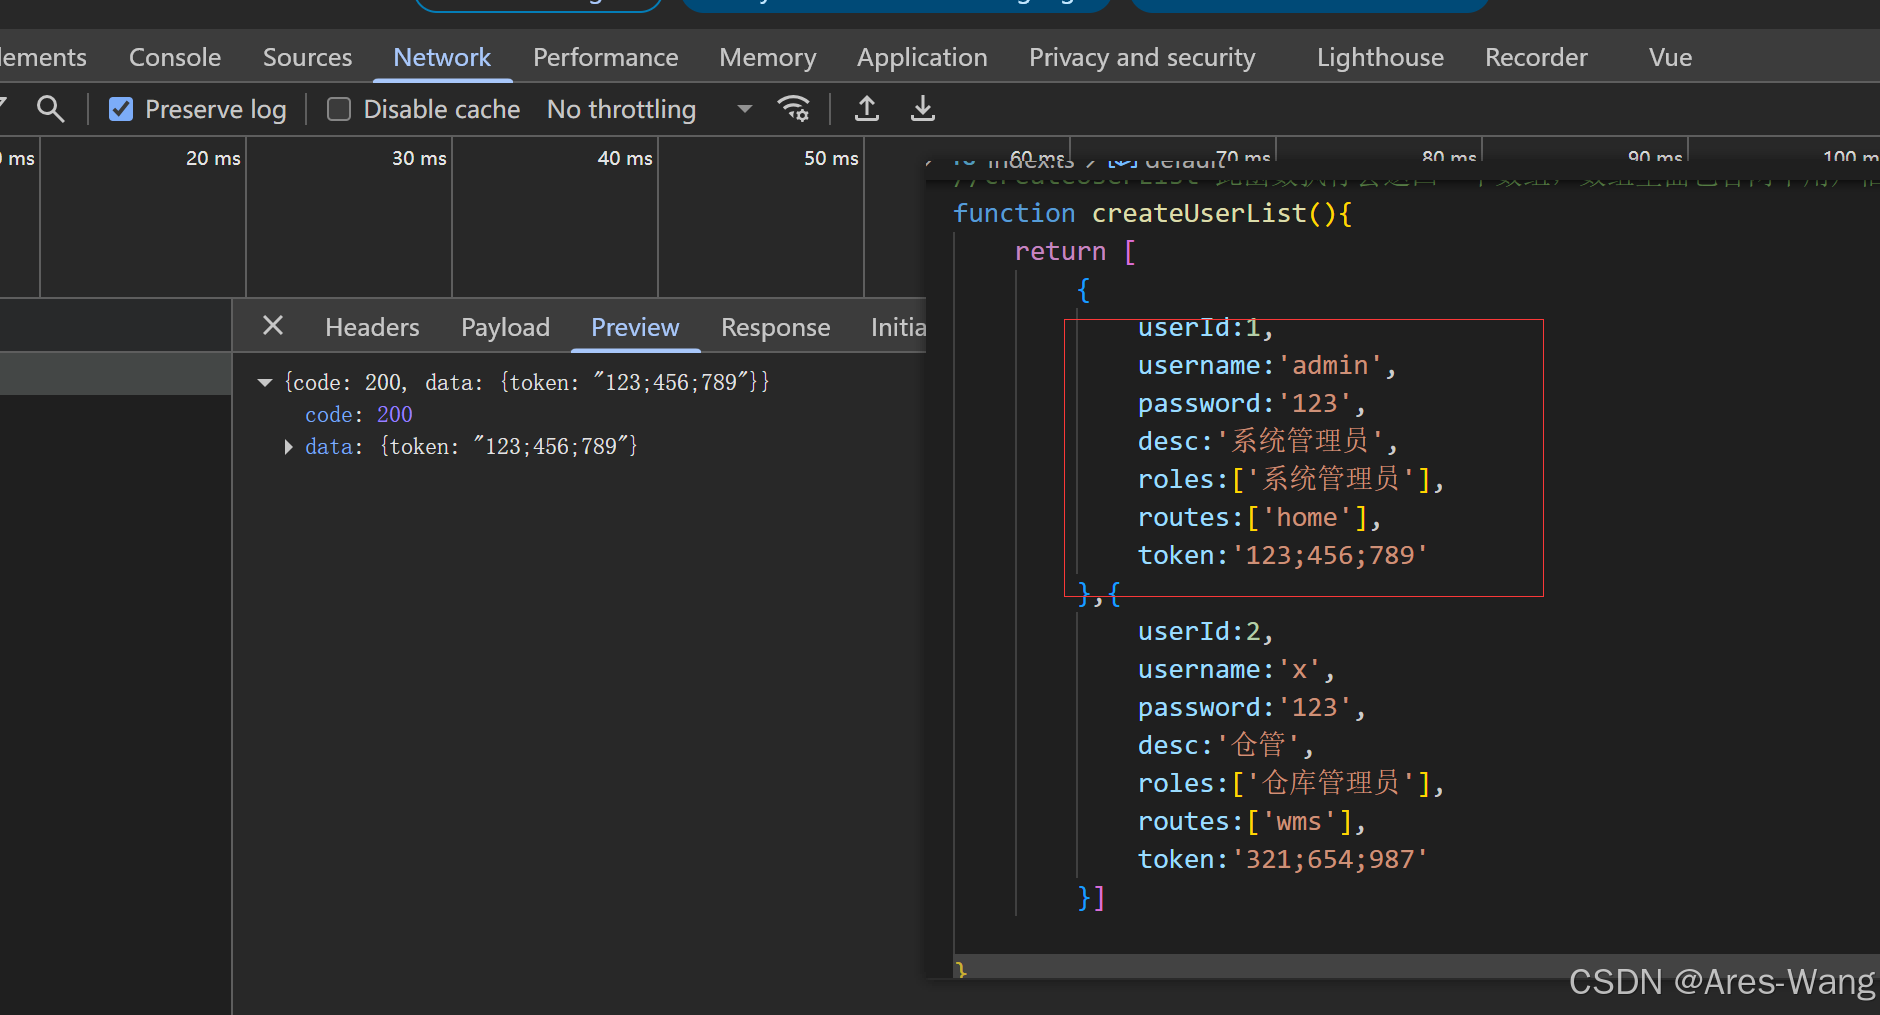1880x1015 pixels.
Task: Select the Preview tab
Action: (635, 327)
